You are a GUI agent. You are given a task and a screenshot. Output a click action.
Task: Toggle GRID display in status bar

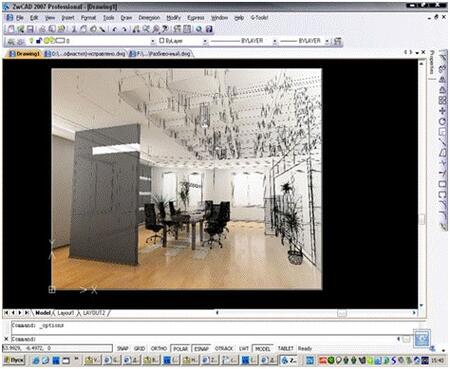(x=139, y=348)
